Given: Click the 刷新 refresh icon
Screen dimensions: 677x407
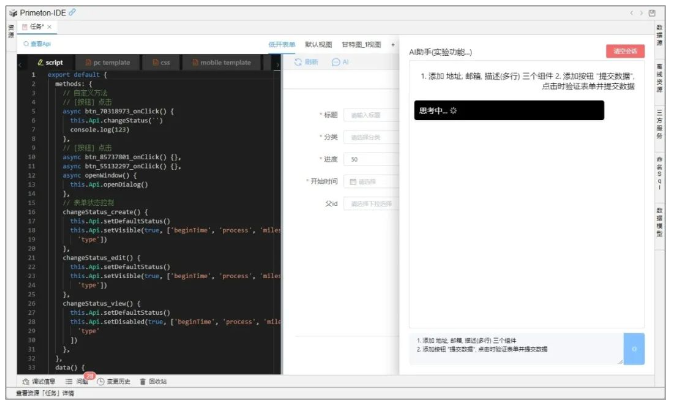Looking at the screenshot, I should [307, 62].
